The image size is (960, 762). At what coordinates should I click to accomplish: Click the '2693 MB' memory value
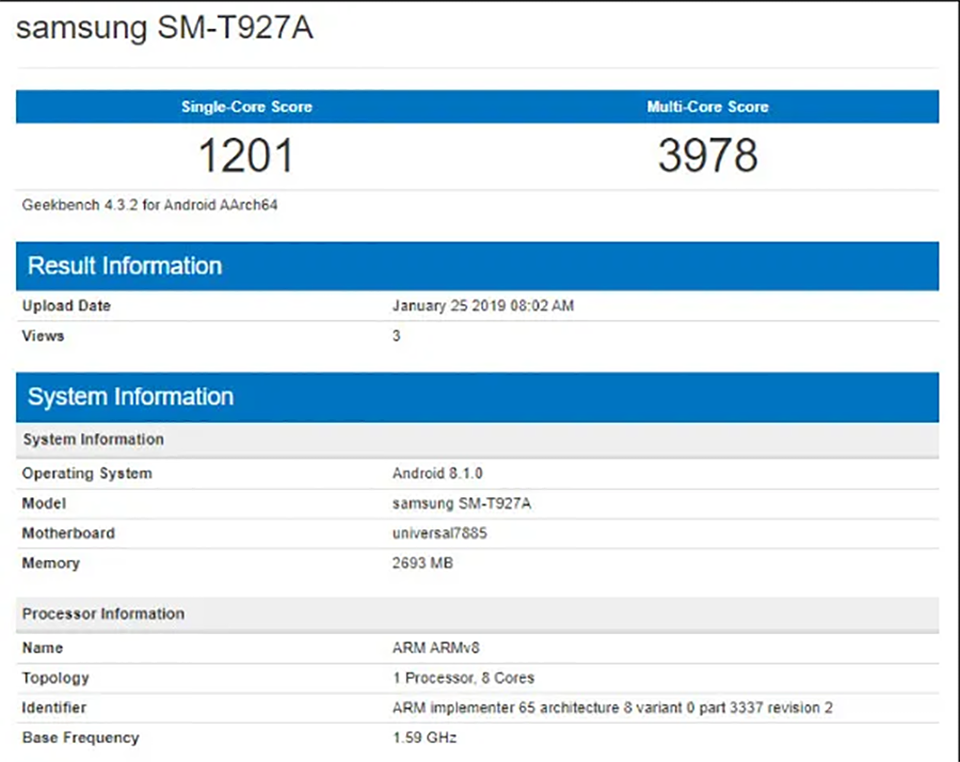(422, 563)
